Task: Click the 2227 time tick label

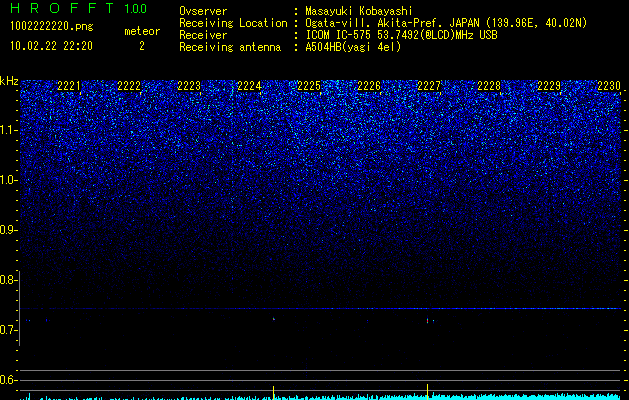Action: [x=429, y=86]
